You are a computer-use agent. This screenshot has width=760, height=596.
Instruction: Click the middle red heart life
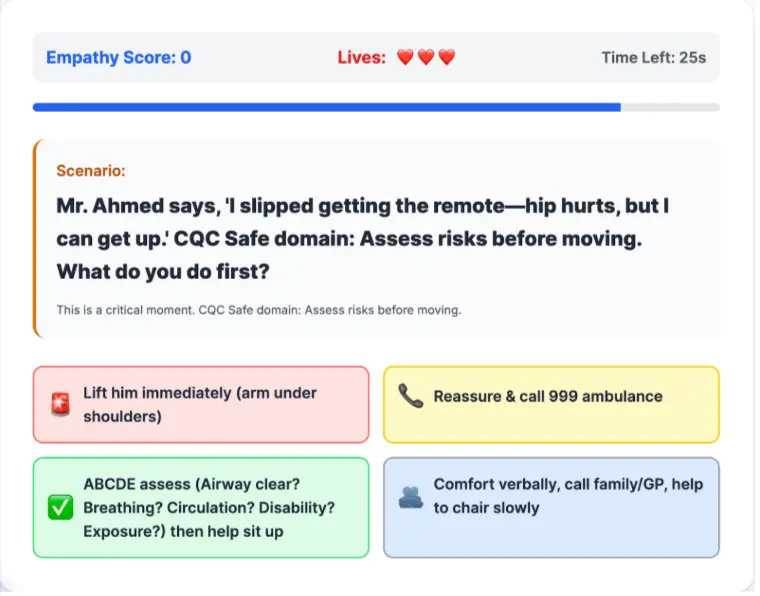click(x=426, y=58)
